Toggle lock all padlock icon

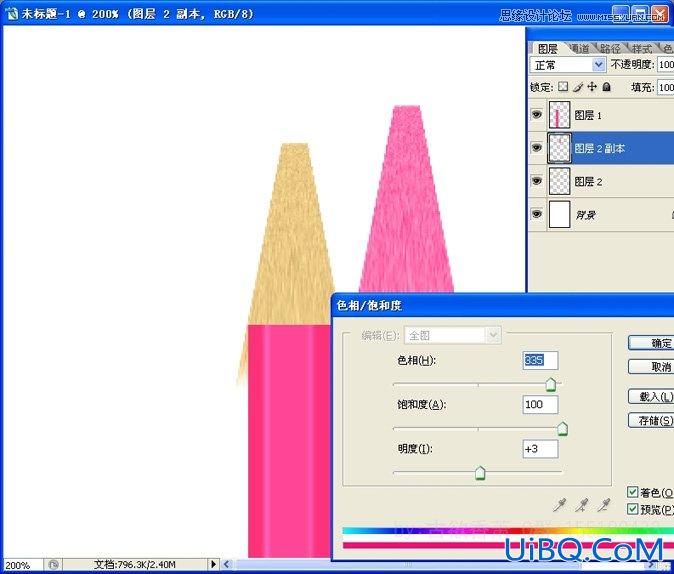pos(607,87)
